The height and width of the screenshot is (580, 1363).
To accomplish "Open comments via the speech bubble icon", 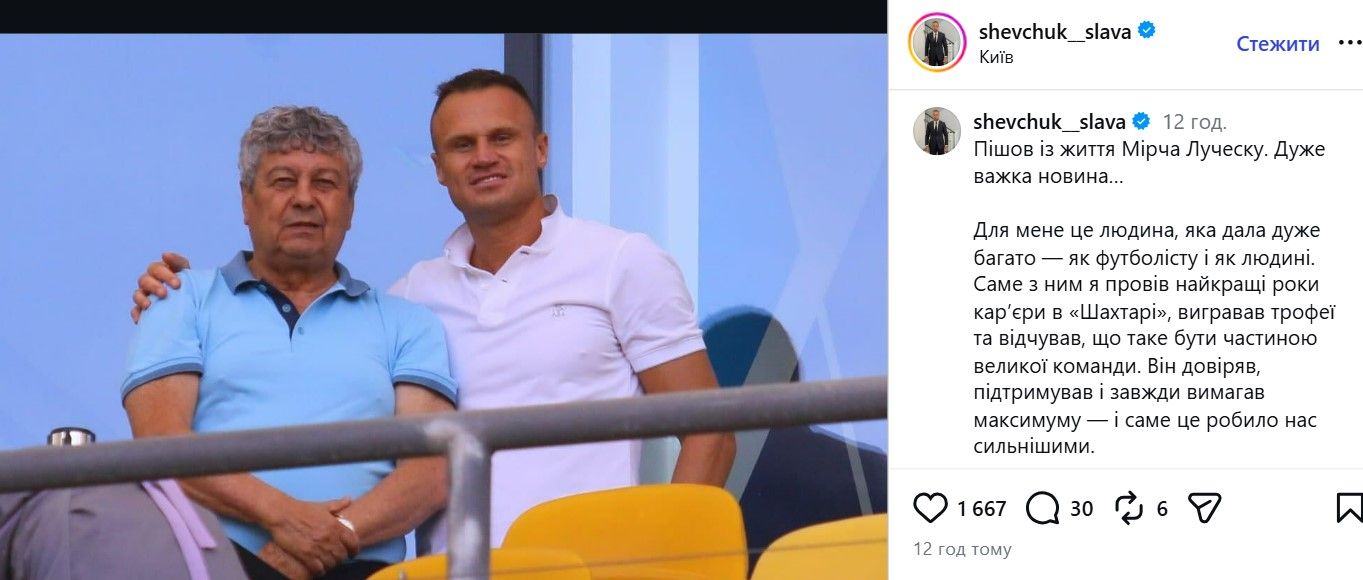I will point(1043,508).
